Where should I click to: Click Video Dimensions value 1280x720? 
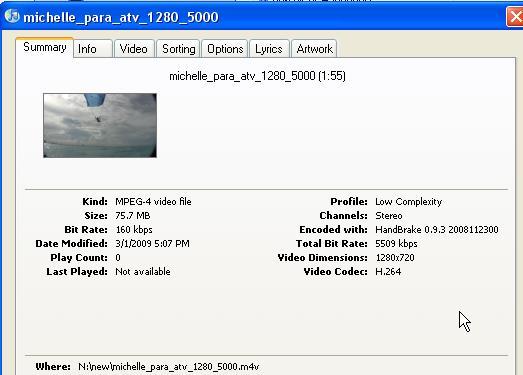tap(395, 258)
